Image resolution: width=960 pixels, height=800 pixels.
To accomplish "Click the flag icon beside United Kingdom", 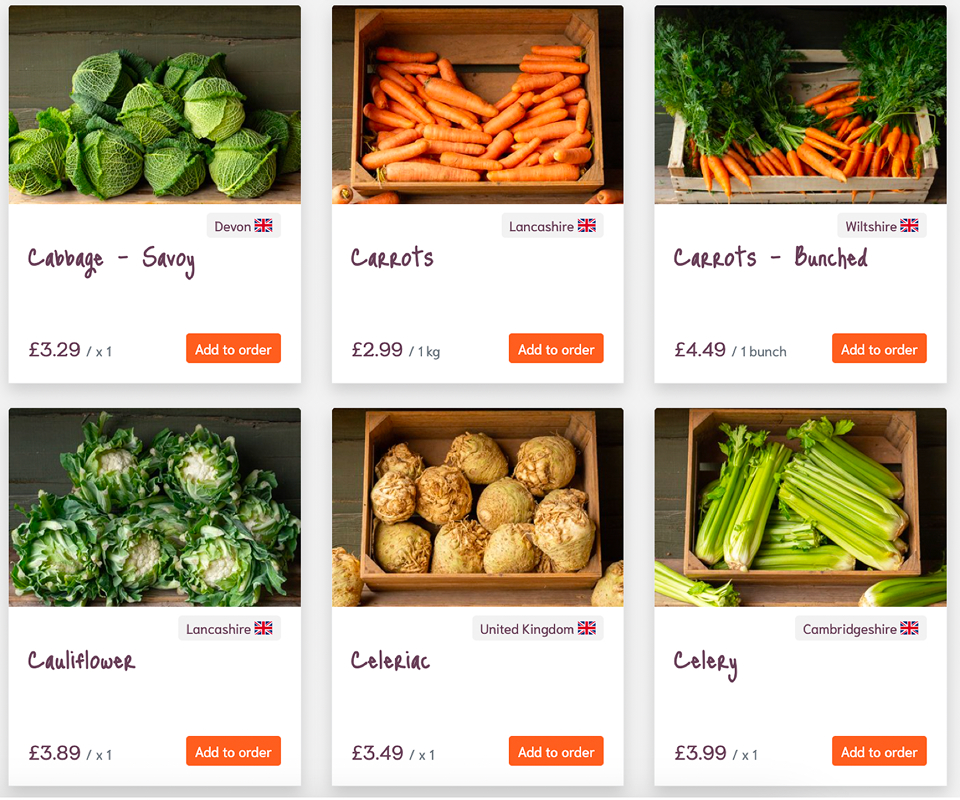I will pos(587,629).
